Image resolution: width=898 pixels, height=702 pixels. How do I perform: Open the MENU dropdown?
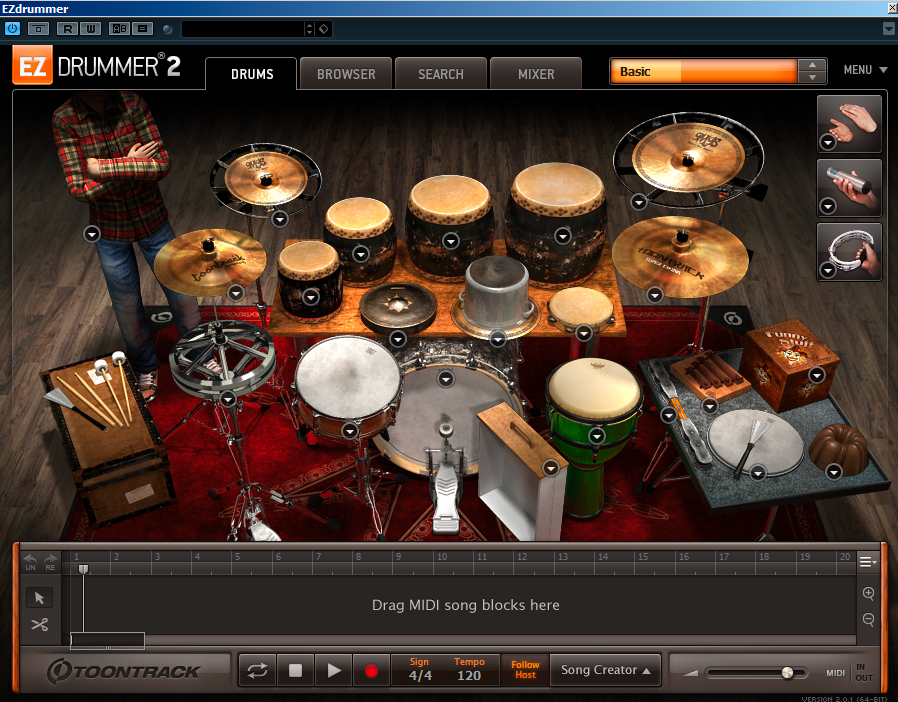865,70
